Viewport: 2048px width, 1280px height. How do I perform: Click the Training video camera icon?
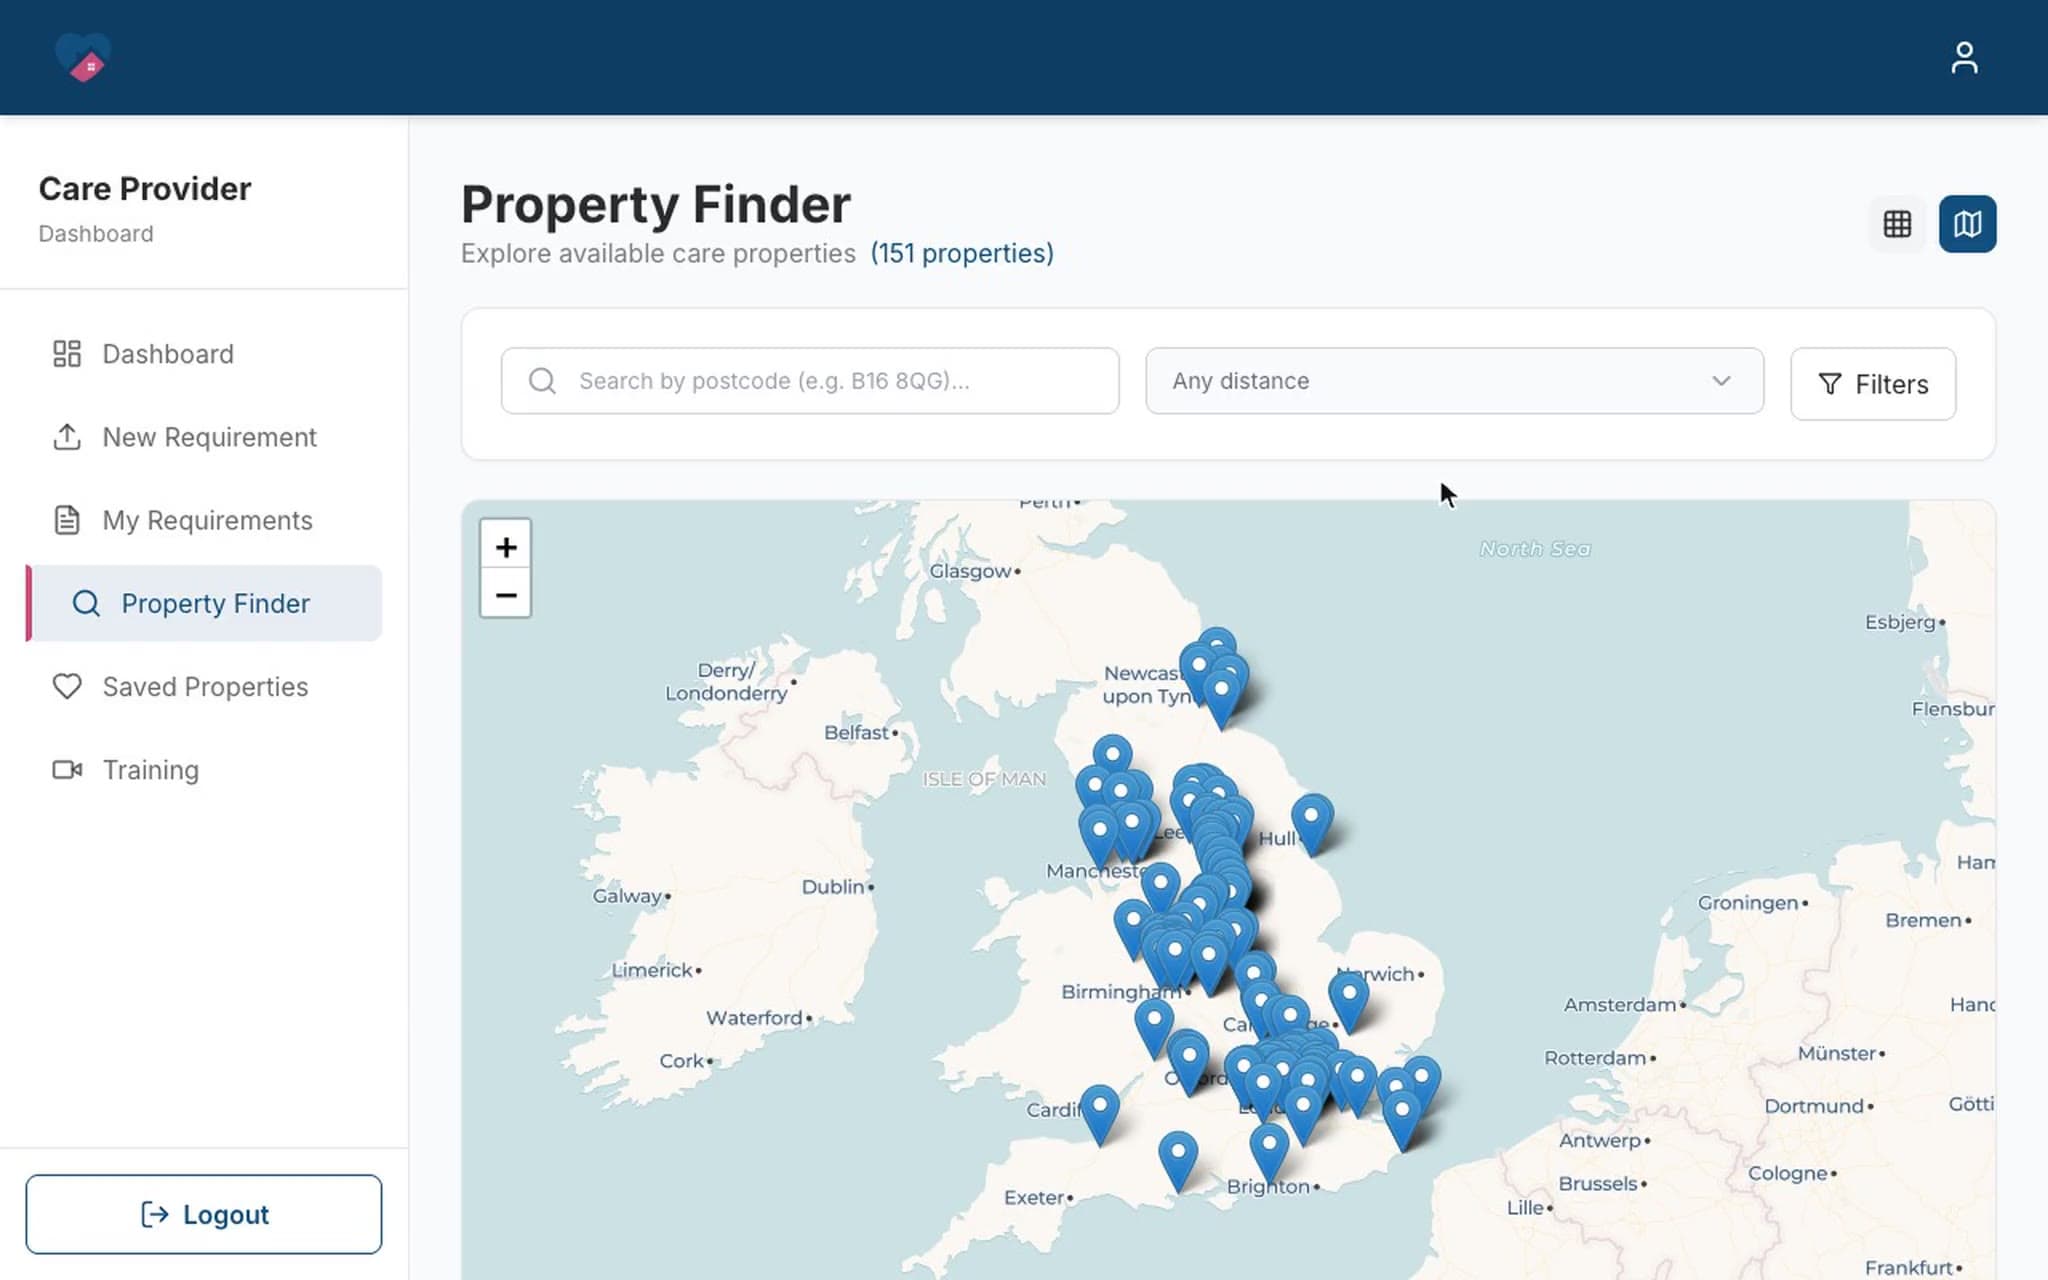point(67,770)
